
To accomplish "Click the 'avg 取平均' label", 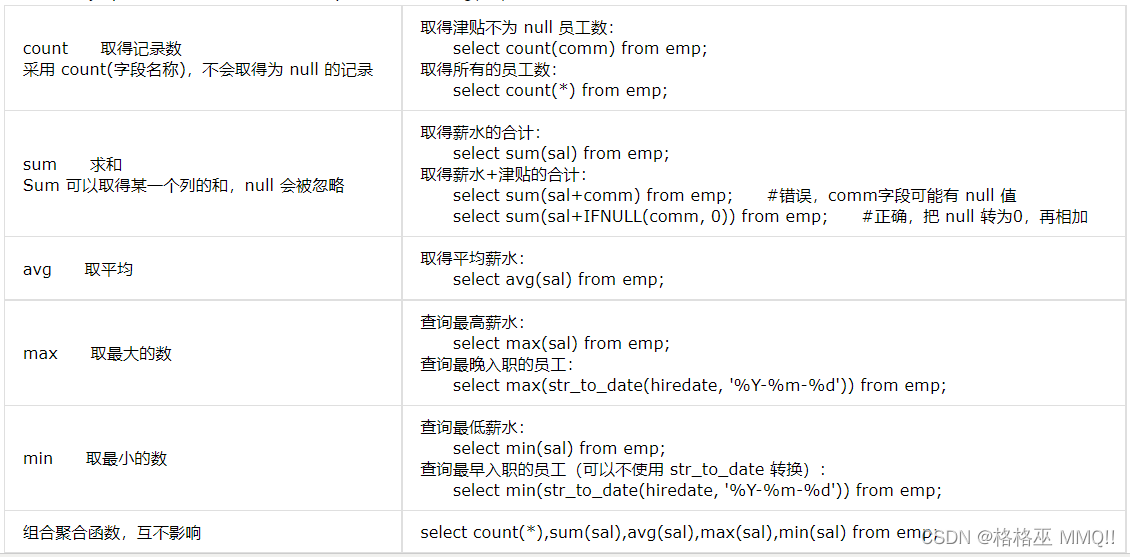I will pyautogui.click(x=78, y=270).
